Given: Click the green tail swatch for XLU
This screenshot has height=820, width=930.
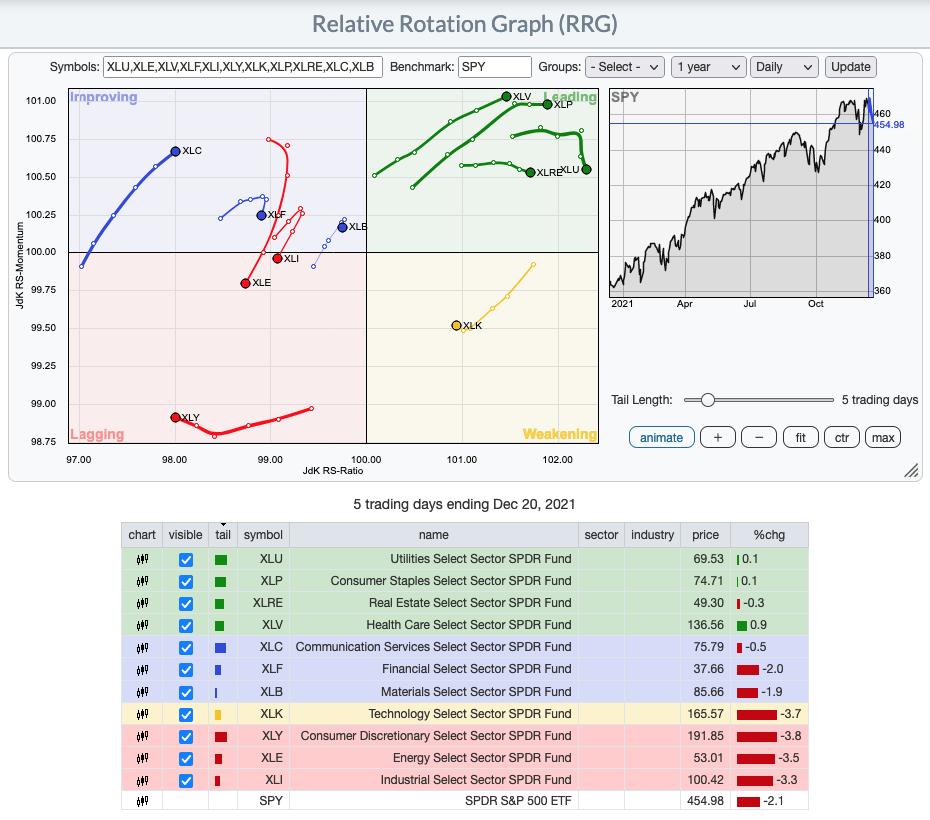Looking at the screenshot, I should [221, 560].
